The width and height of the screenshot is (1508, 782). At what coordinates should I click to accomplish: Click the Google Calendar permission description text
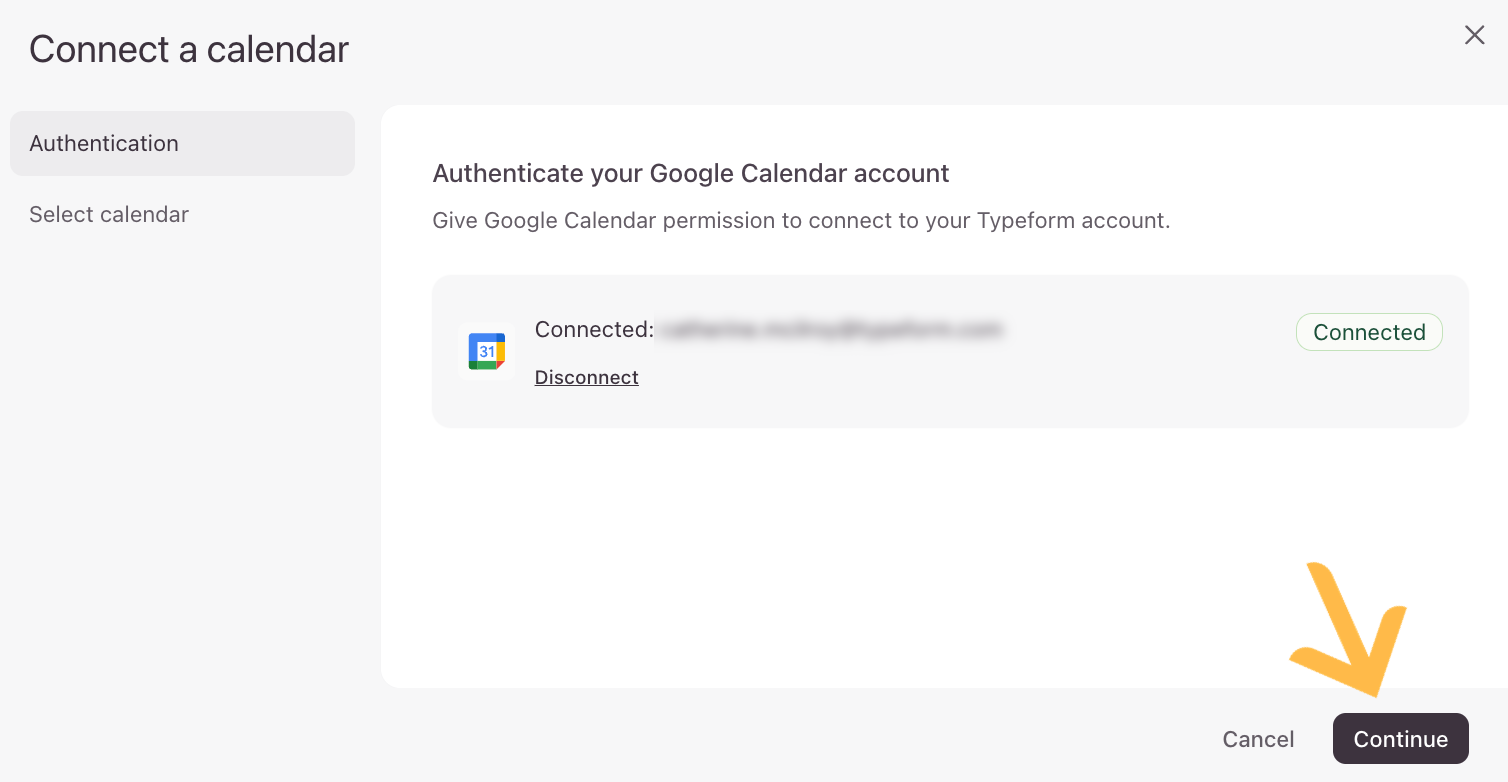click(800, 220)
